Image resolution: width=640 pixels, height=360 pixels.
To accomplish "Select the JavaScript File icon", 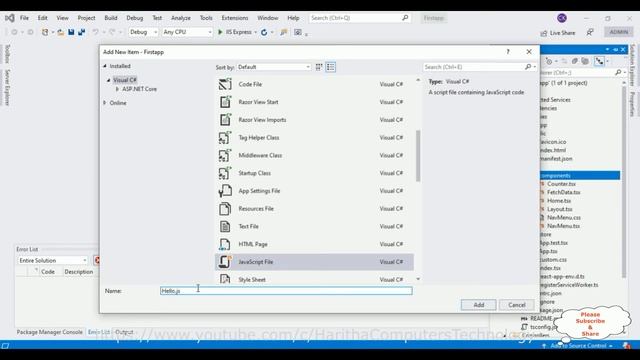I will pos(225,262).
